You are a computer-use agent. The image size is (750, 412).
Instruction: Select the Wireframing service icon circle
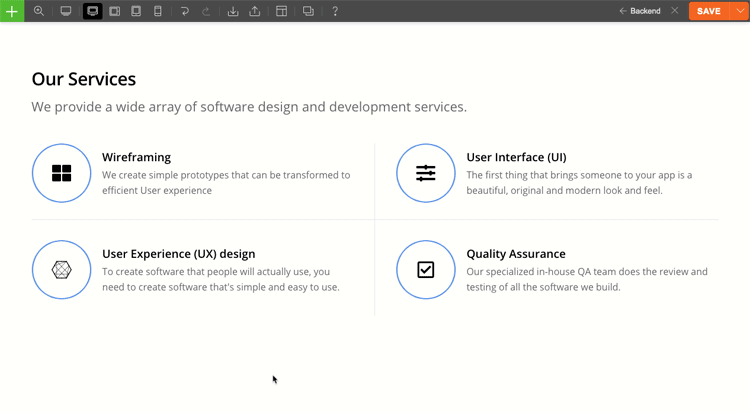coord(62,174)
